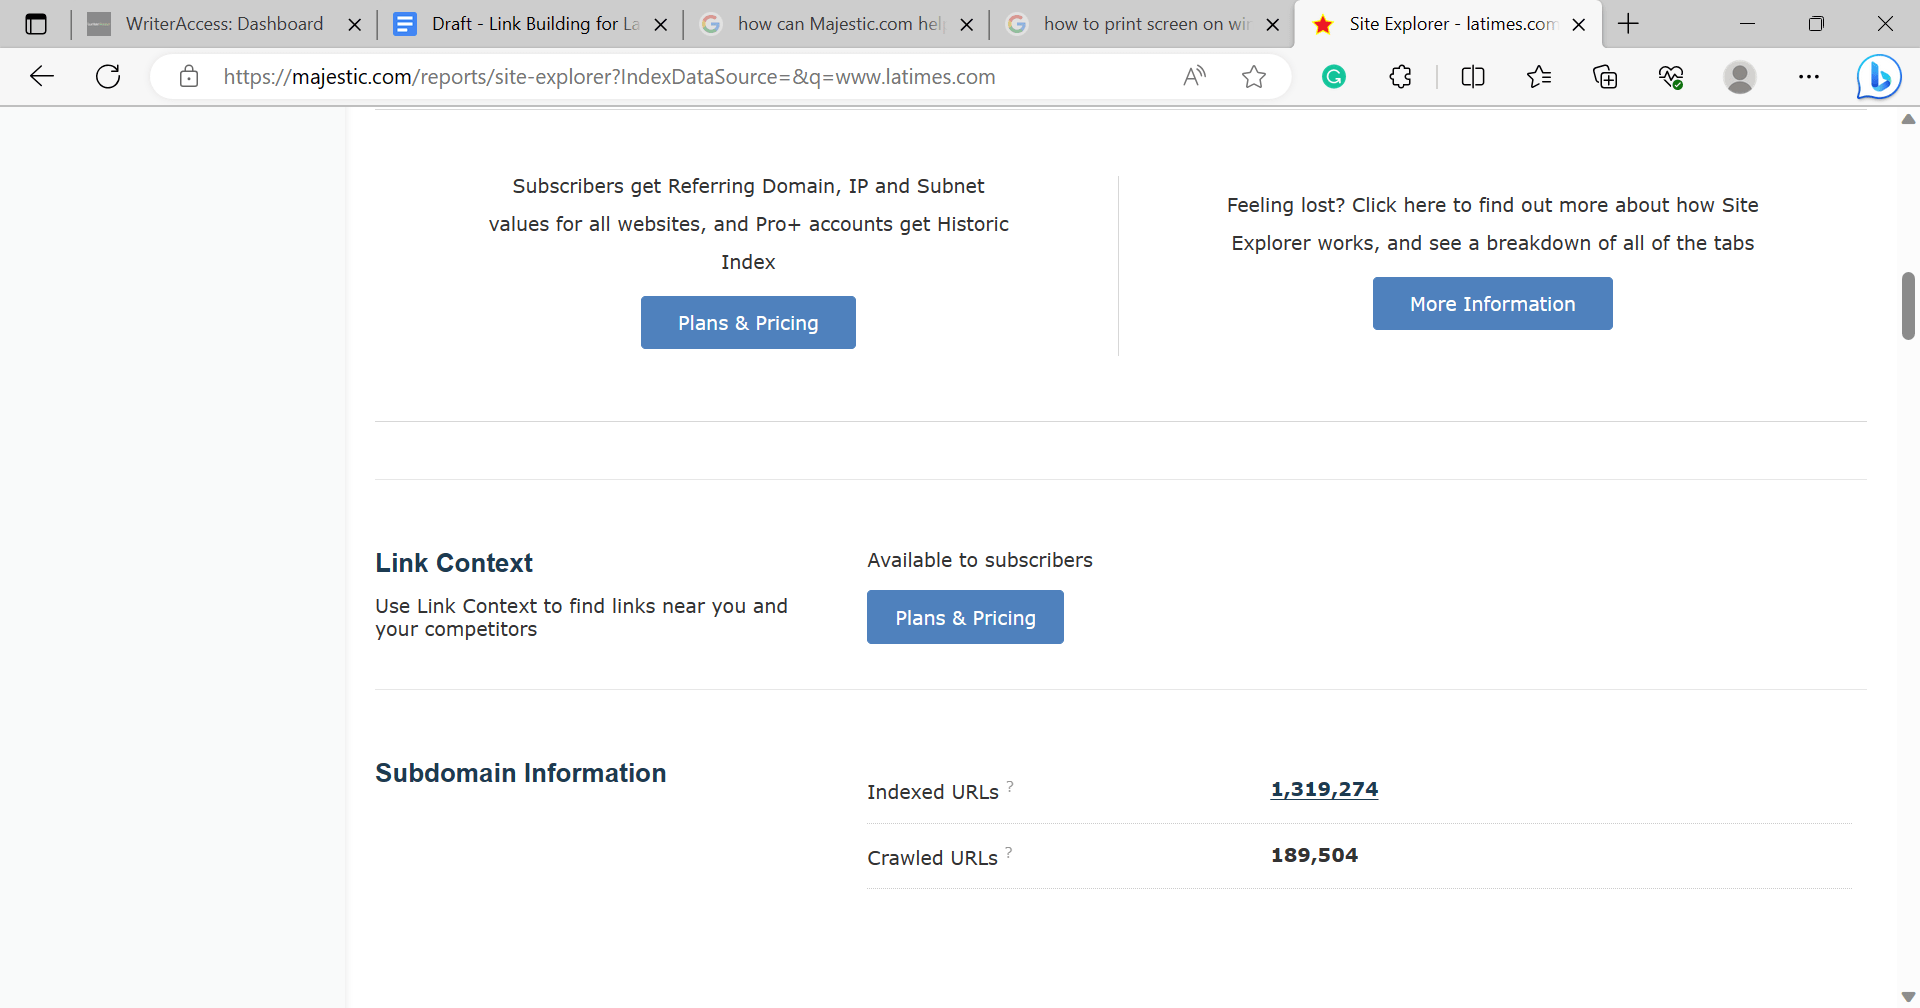Open the Tab actions menu

pos(36,23)
